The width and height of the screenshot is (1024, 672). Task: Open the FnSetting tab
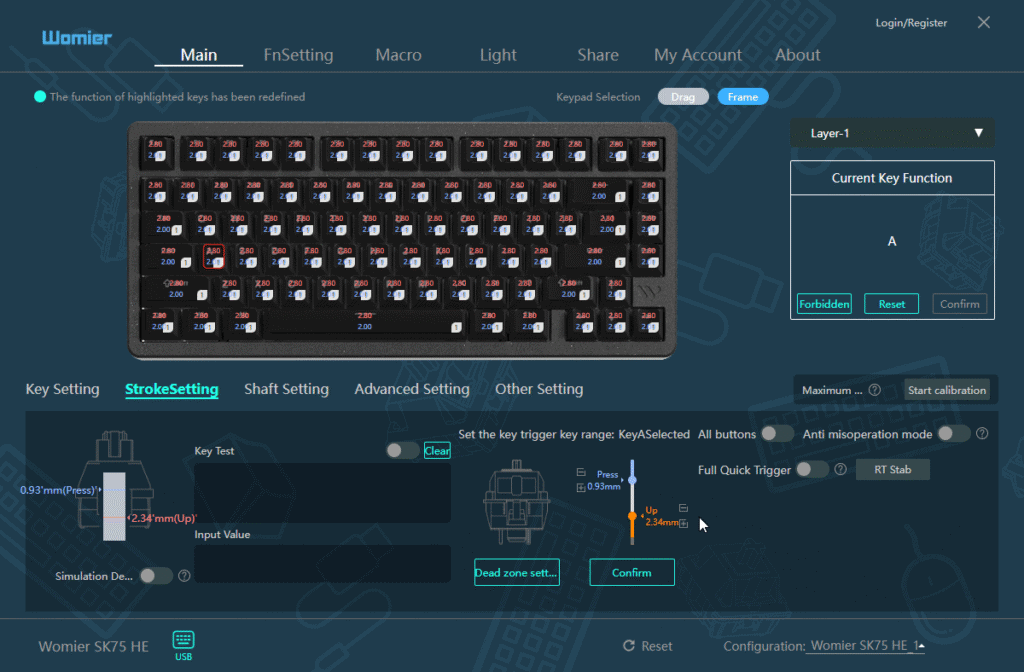[298, 55]
